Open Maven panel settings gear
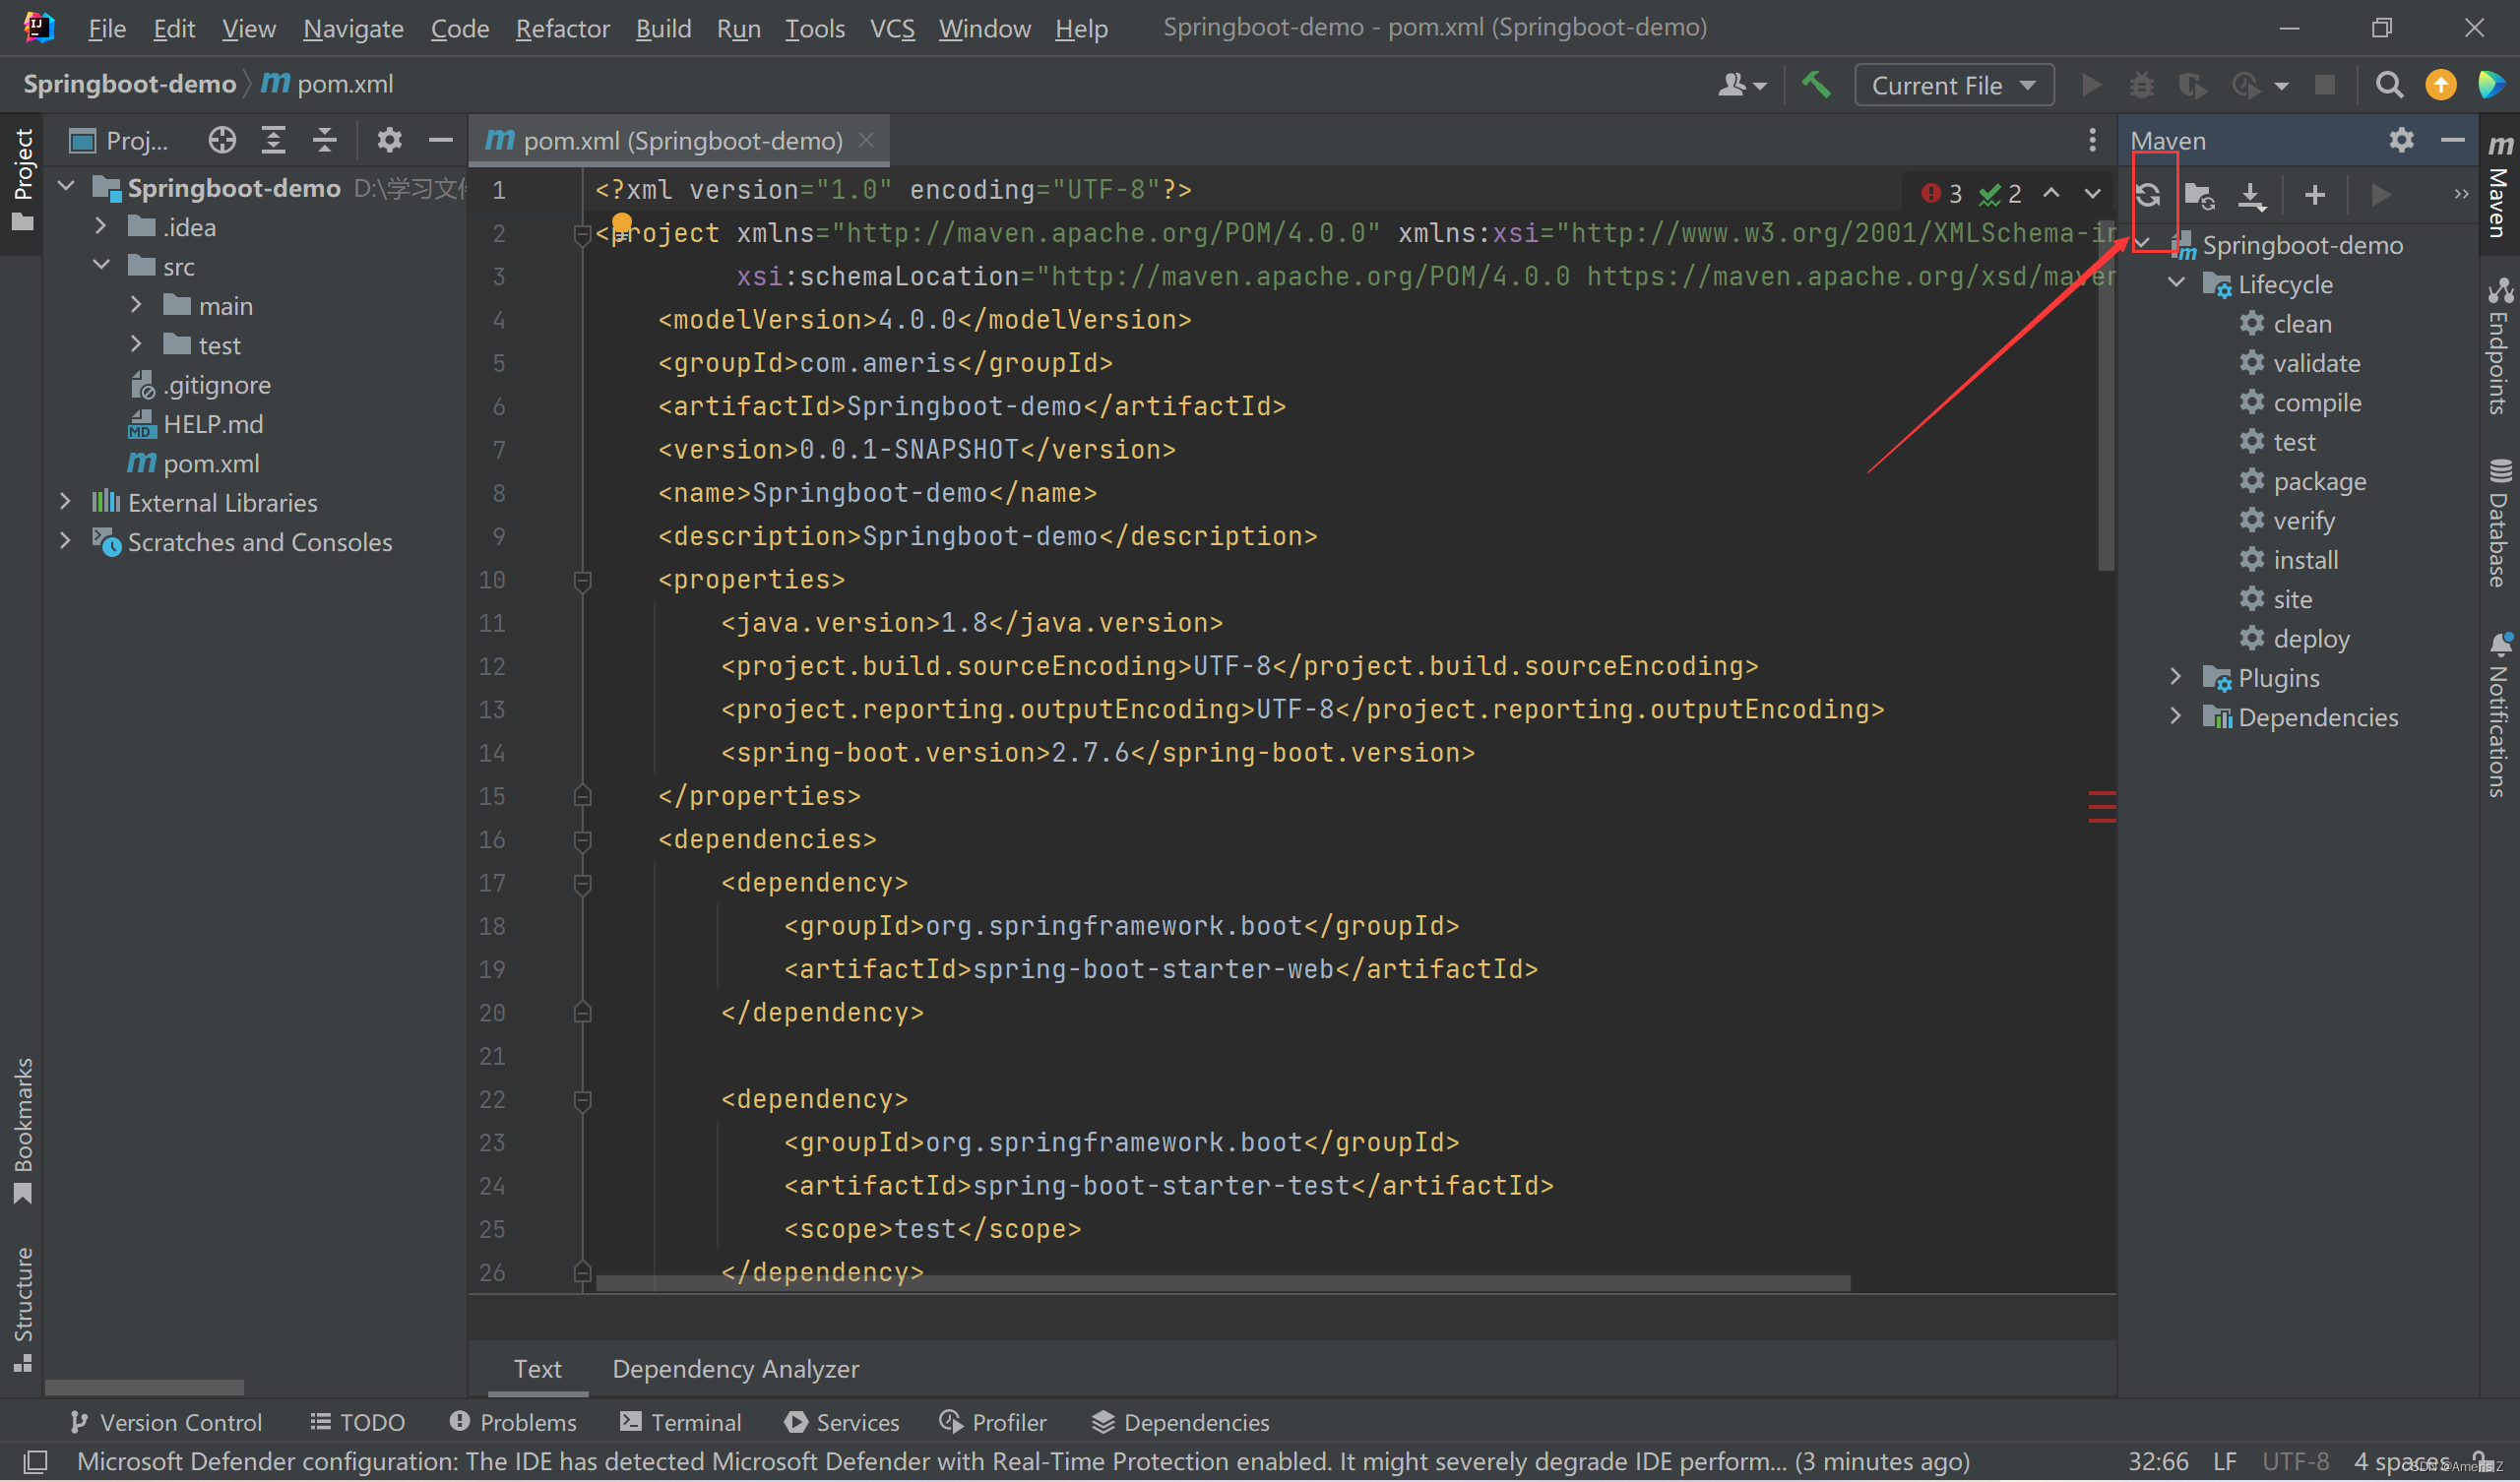 pos(2401,140)
